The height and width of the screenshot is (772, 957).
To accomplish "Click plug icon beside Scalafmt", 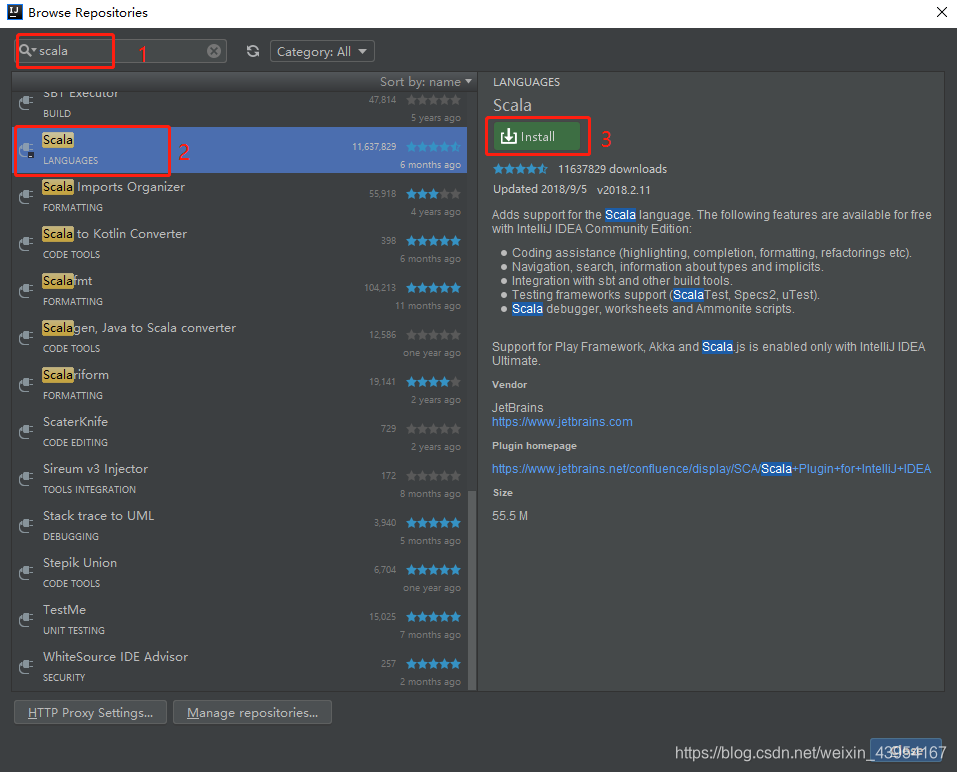I will pos(26,290).
